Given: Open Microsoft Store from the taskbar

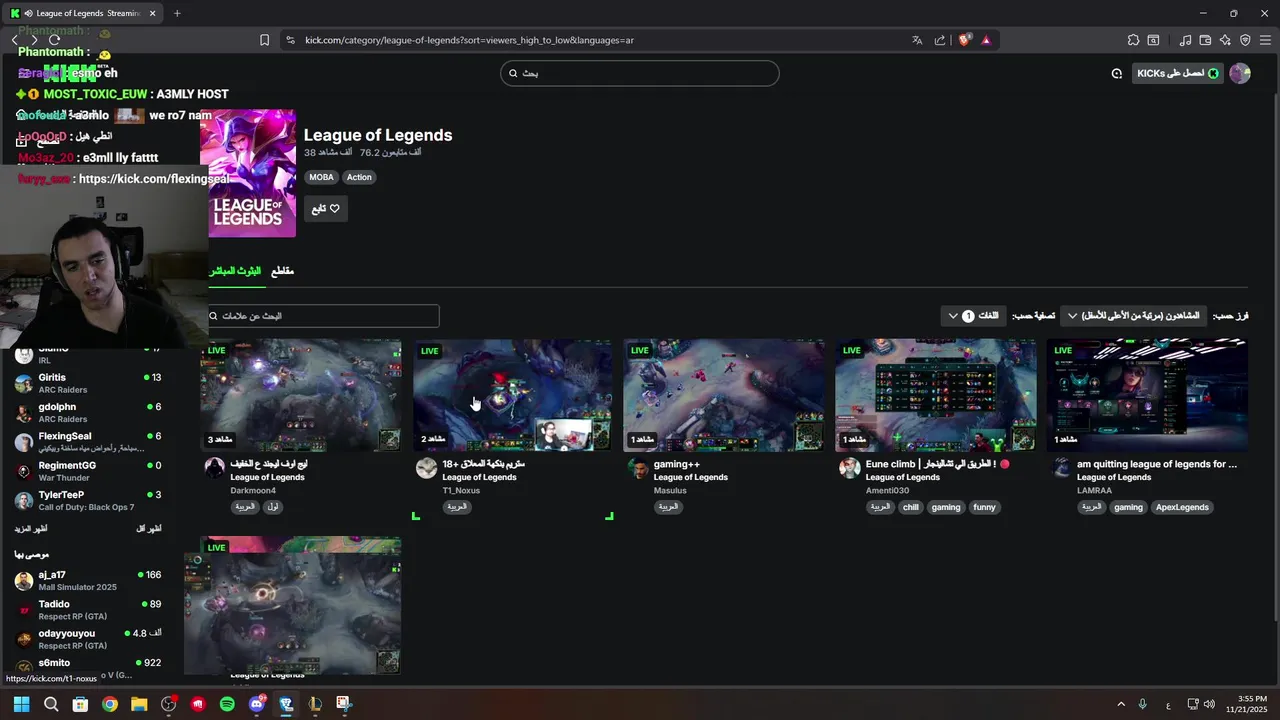Looking at the screenshot, I should [80, 704].
